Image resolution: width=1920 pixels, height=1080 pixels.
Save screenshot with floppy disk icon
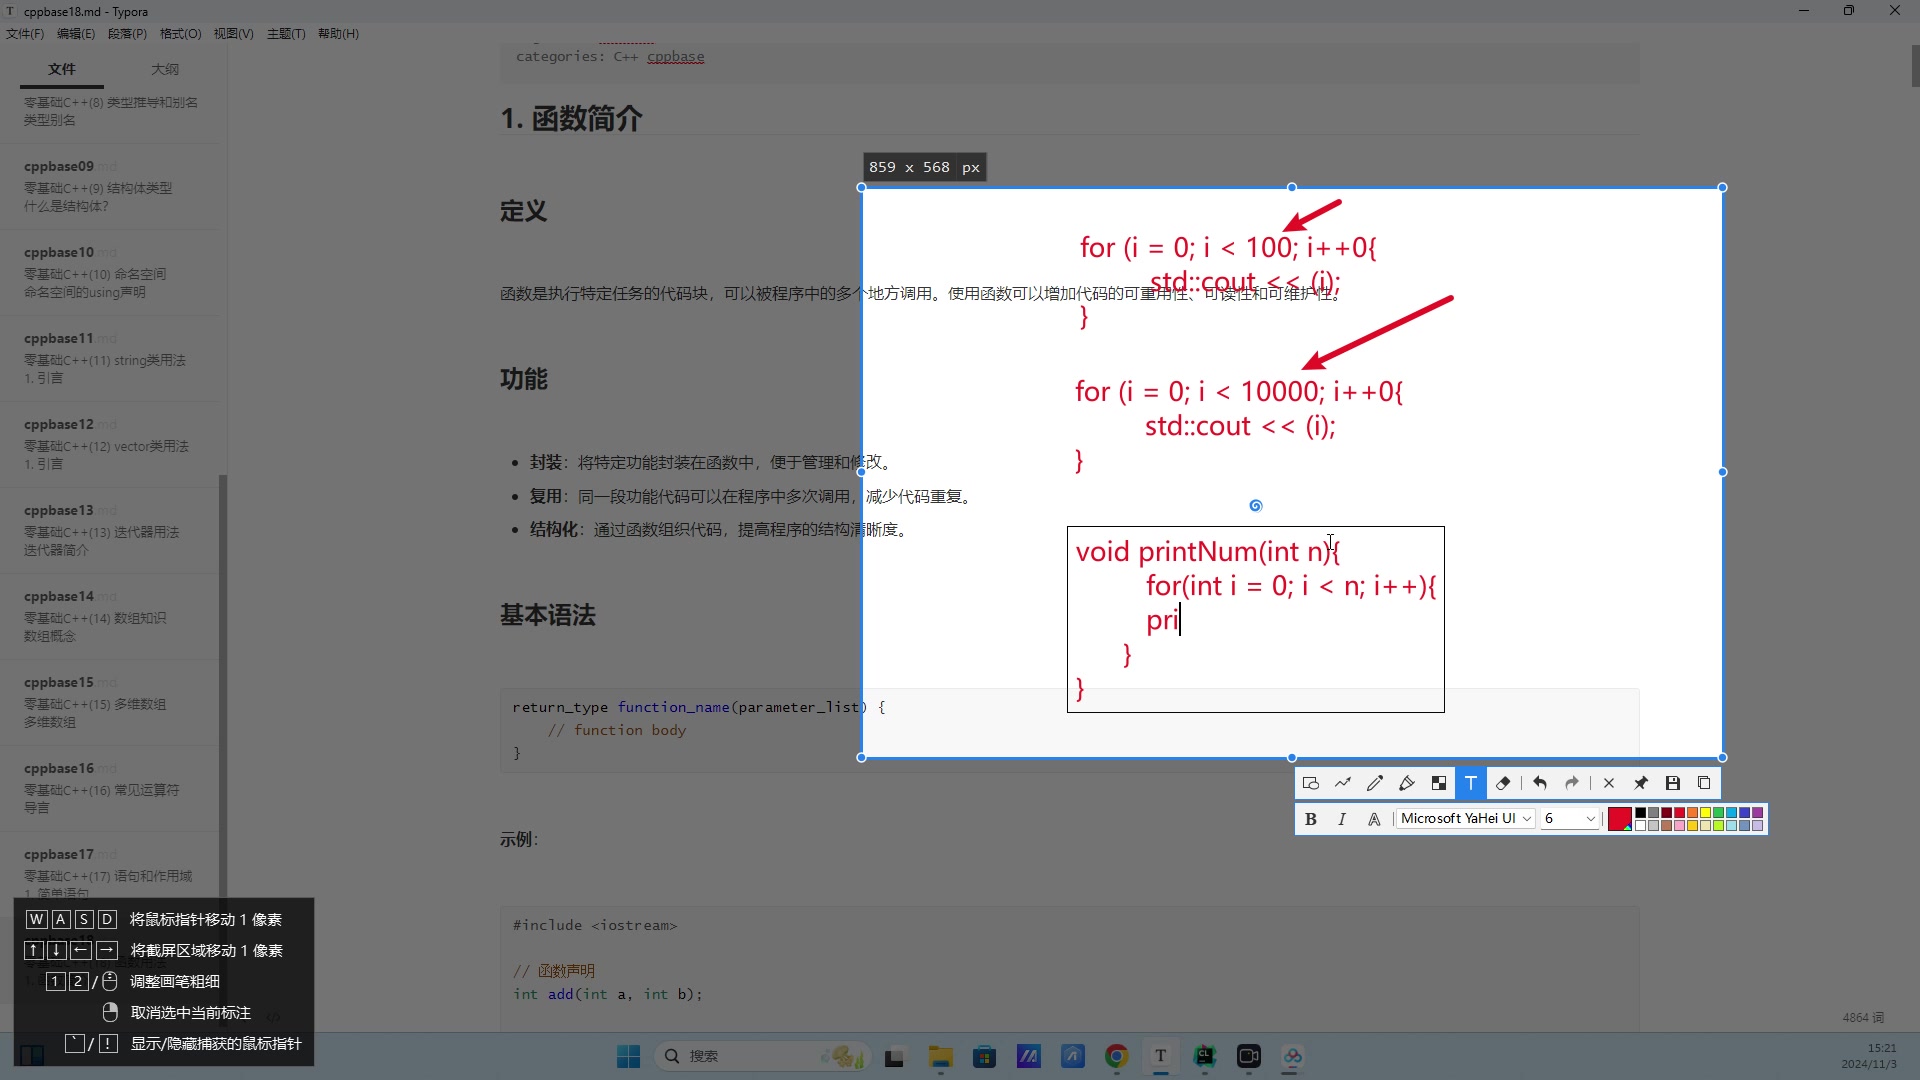point(1673,783)
